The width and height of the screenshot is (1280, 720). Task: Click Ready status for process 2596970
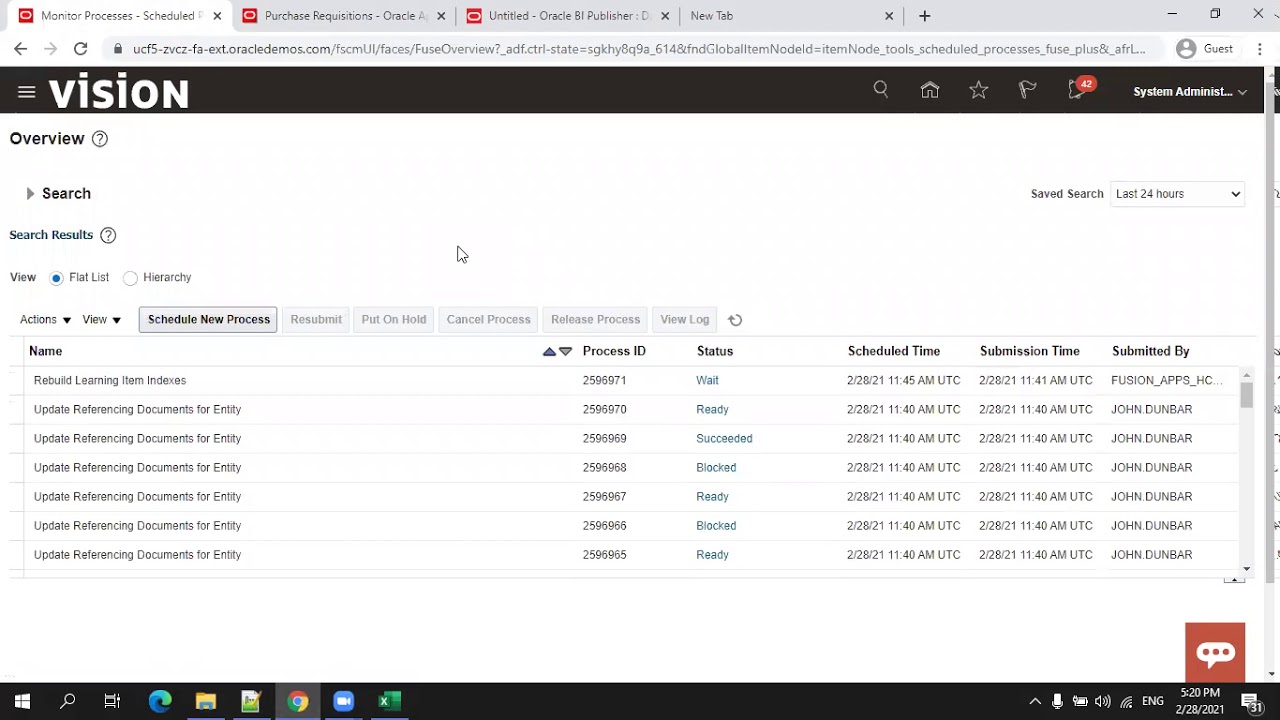click(x=712, y=410)
